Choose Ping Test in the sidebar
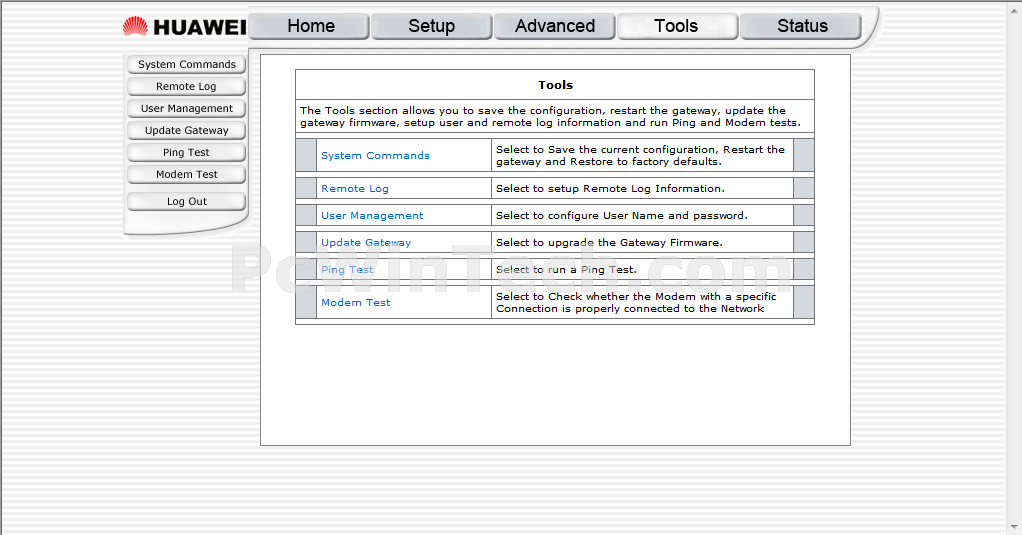Screen dimensions: 1022x535 [x=186, y=152]
